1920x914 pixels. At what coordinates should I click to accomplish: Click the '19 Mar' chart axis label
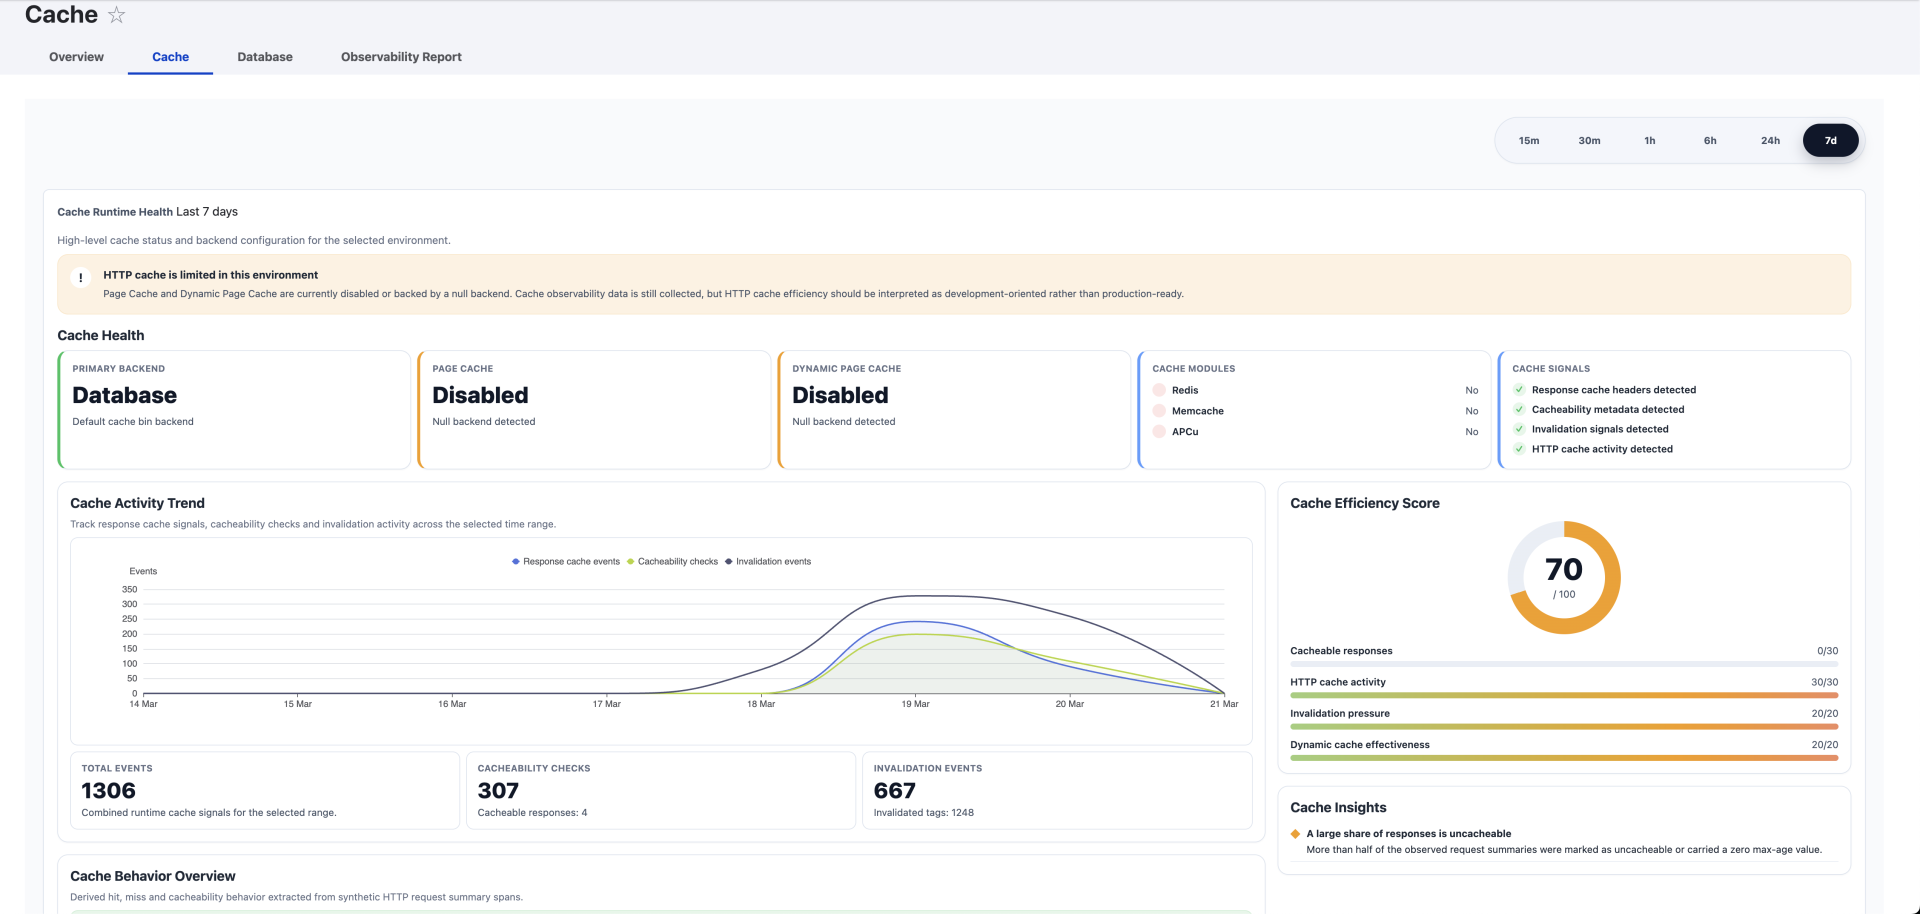point(915,704)
